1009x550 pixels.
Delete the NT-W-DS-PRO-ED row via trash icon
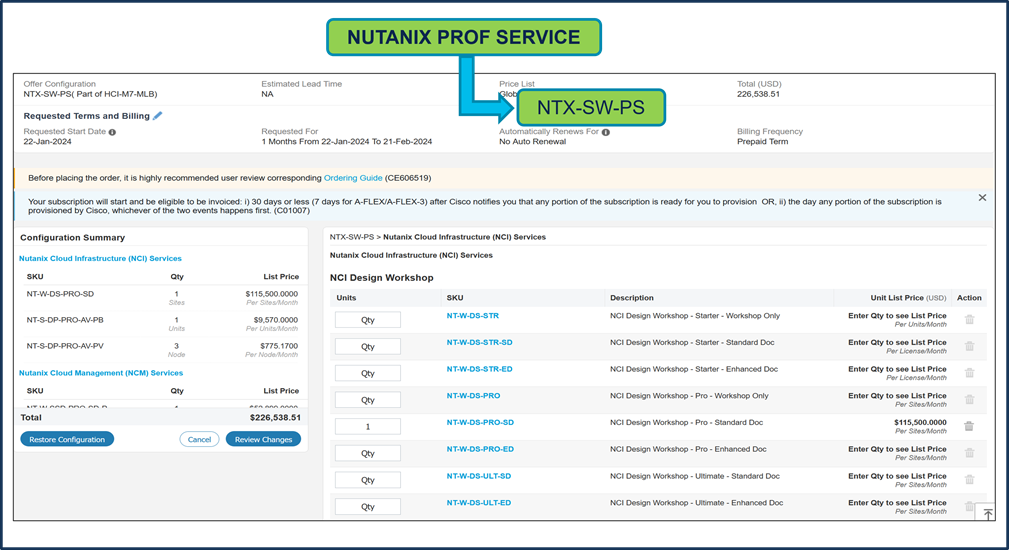[x=969, y=453]
